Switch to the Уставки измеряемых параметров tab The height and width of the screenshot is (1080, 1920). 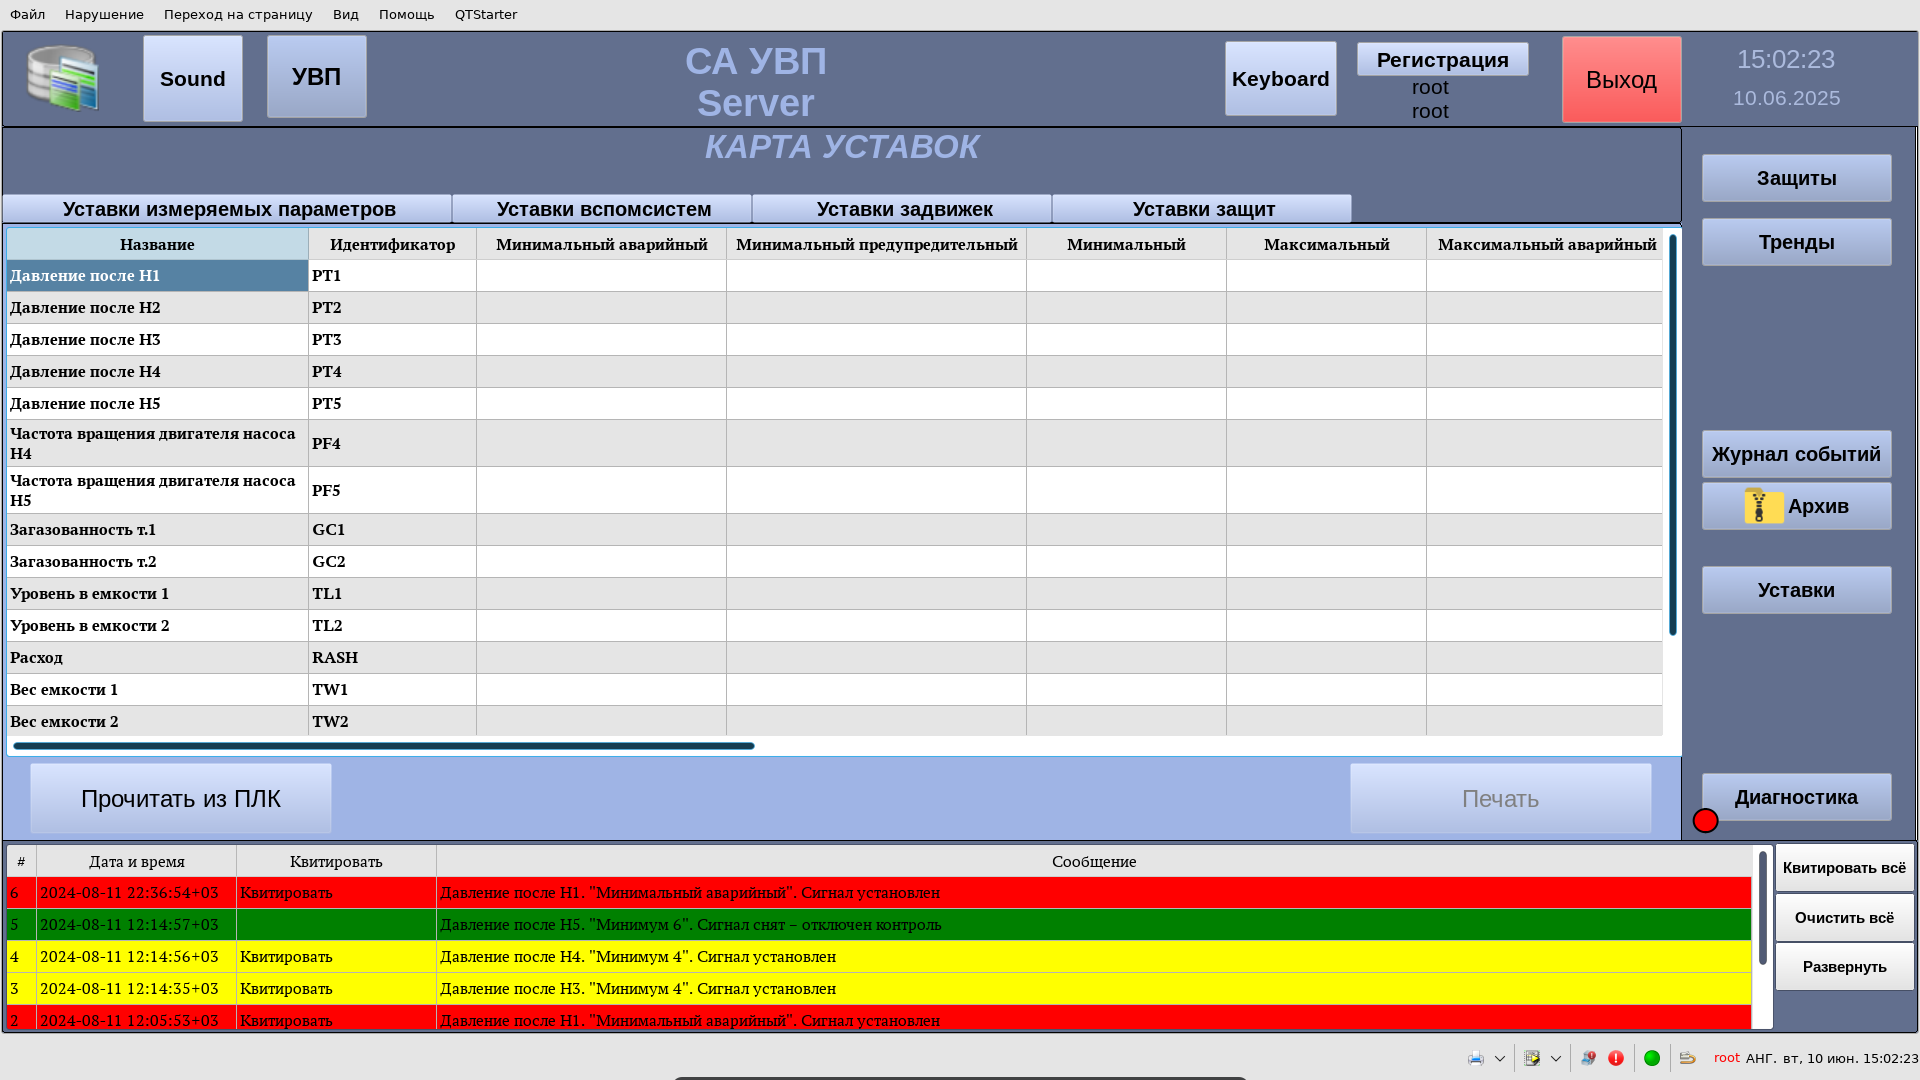click(228, 209)
